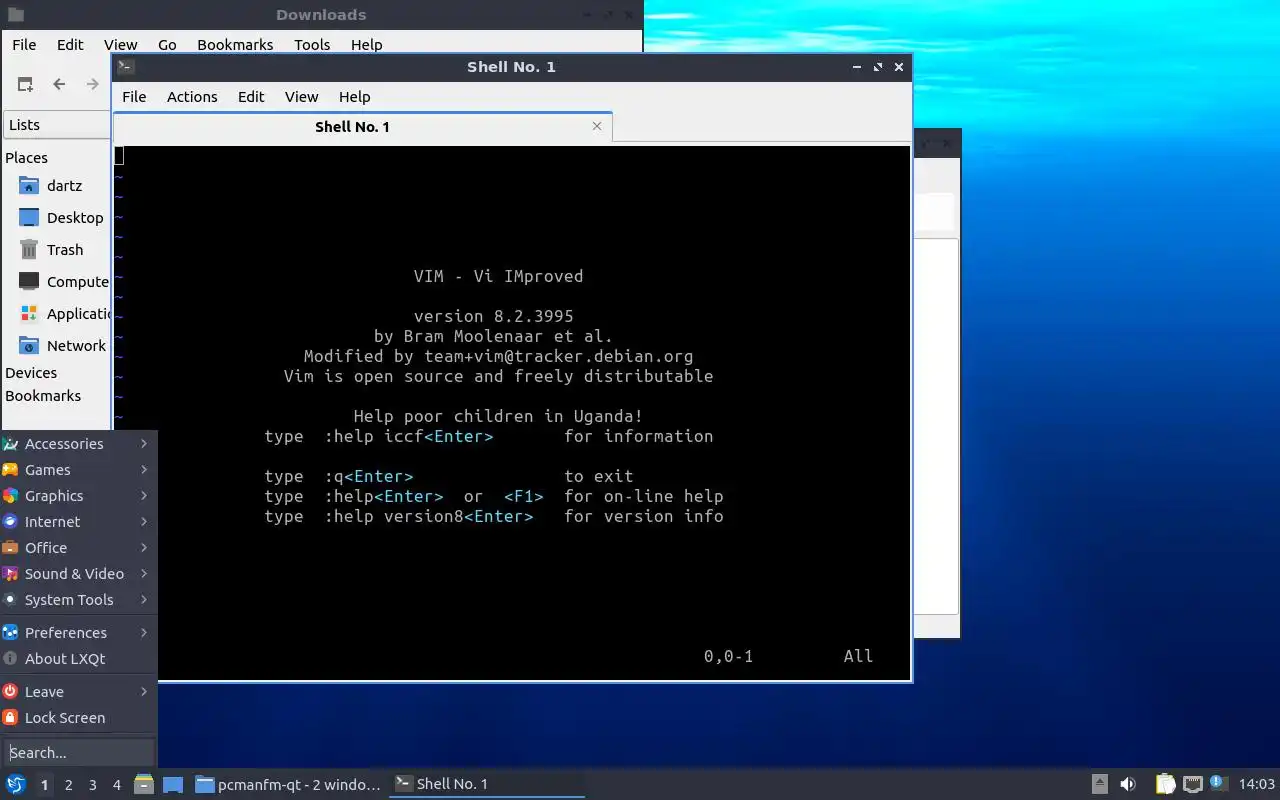Close the Shell No. 1 tab with its x
The width and height of the screenshot is (1280, 800).
pos(597,126)
